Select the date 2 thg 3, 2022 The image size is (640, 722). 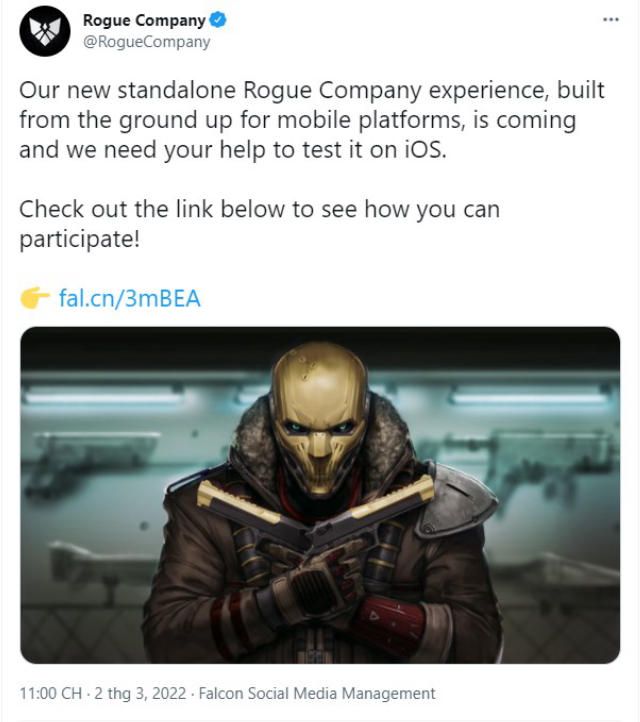tap(140, 693)
